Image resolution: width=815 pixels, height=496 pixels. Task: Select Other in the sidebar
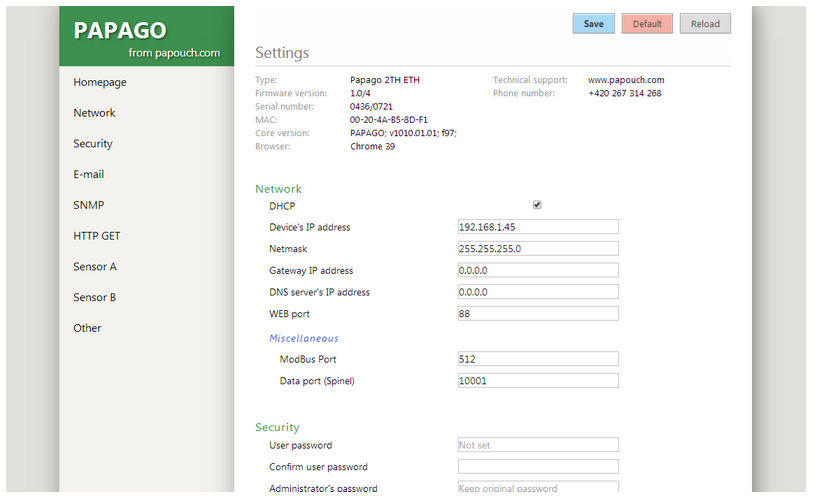coord(87,328)
